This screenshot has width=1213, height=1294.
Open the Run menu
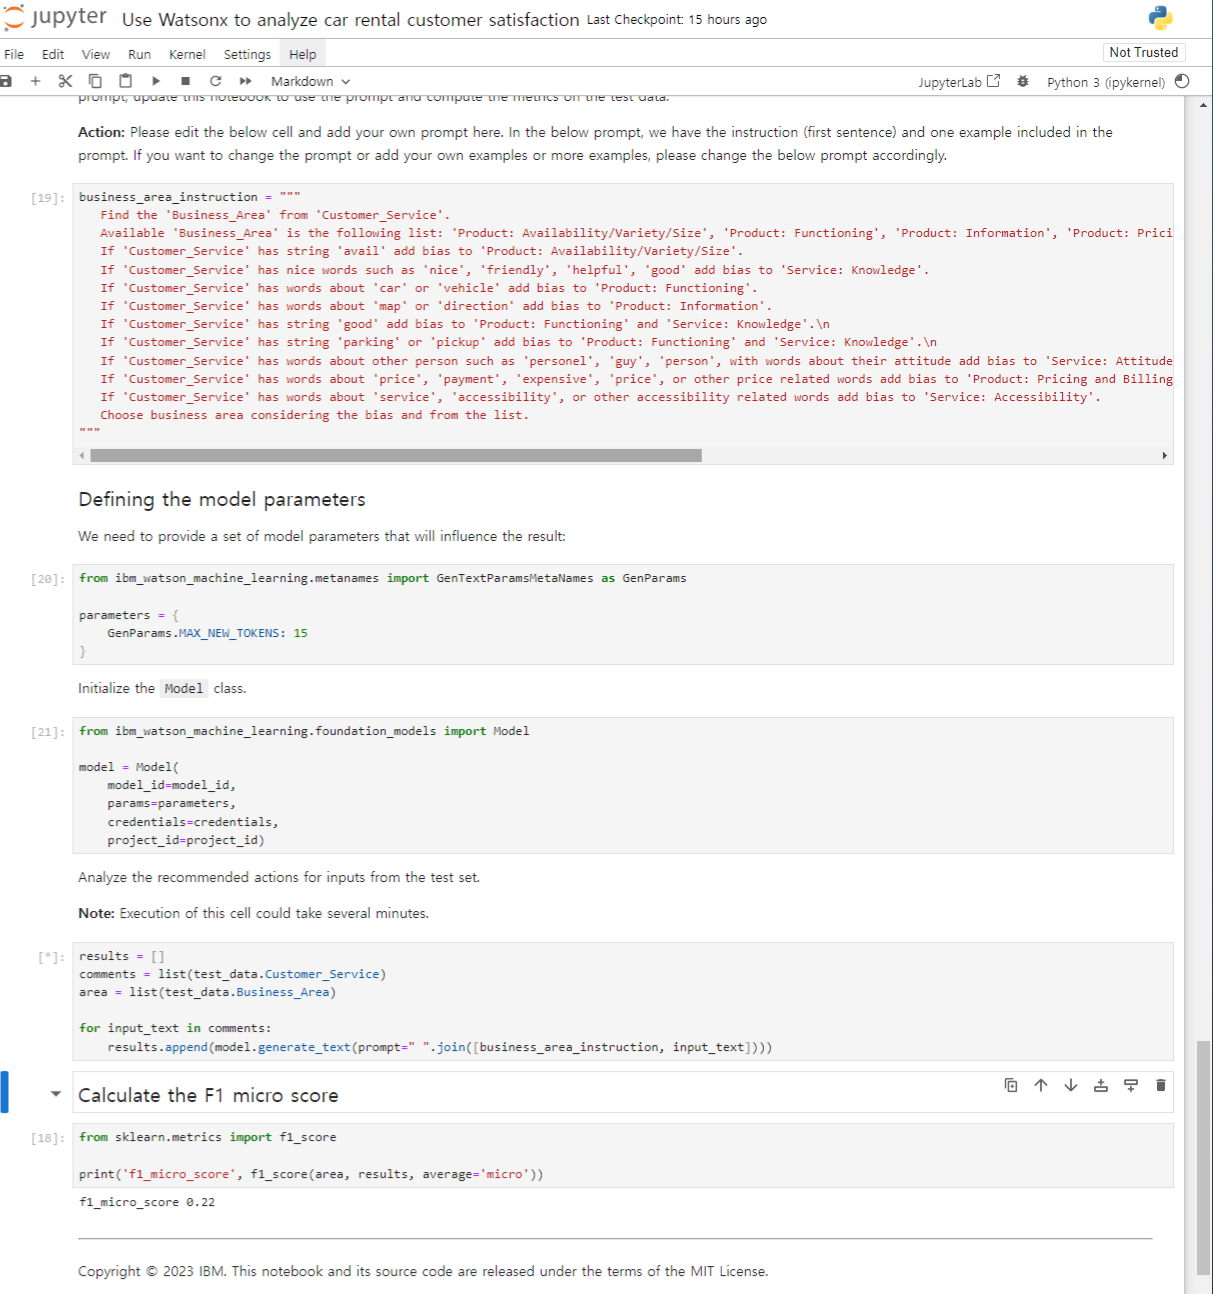140,54
